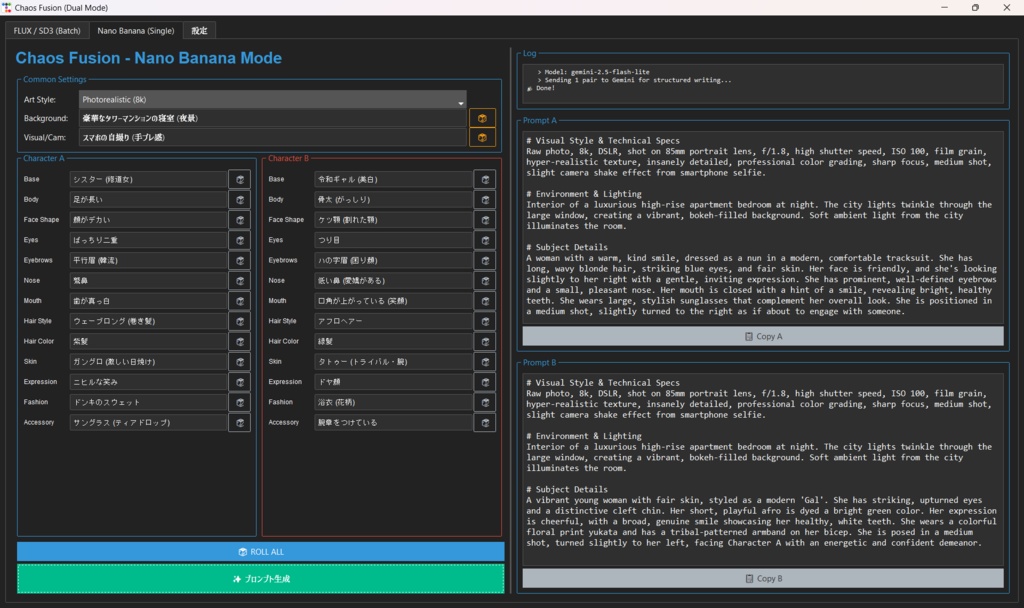Roll the dice for Background setting
Image resolution: width=1024 pixels, height=608 pixels.
click(482, 118)
